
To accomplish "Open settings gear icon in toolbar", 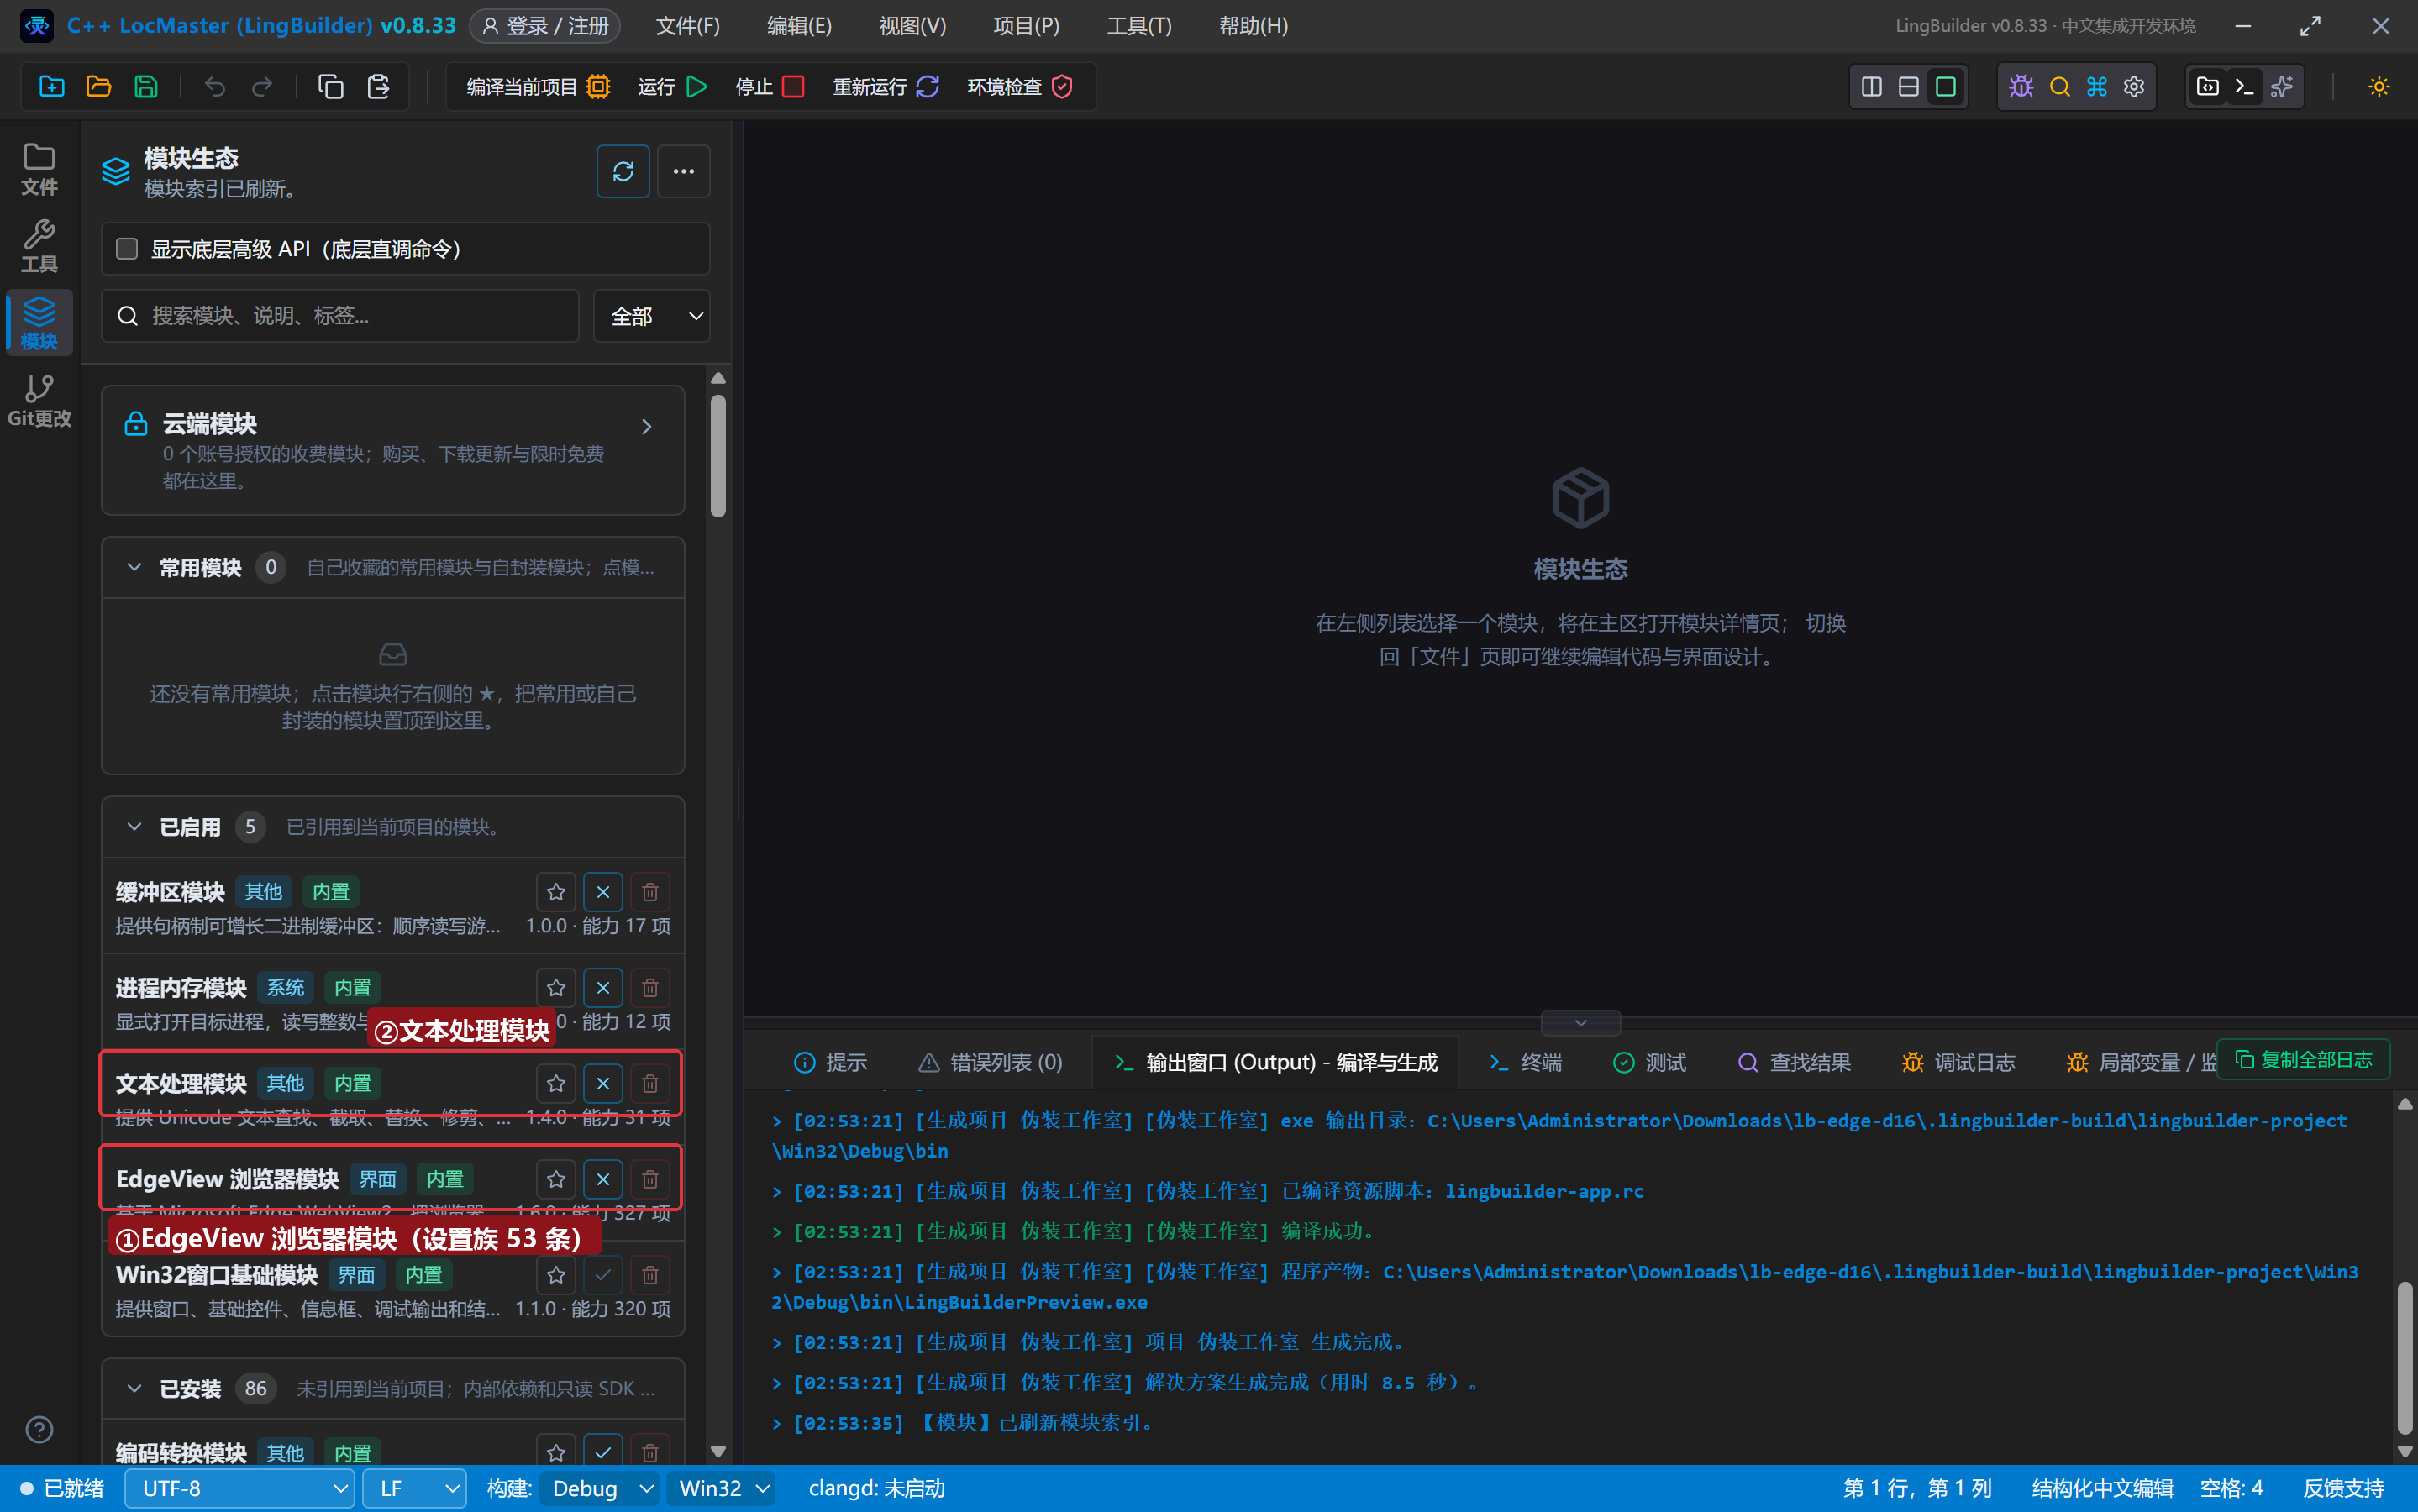I will [x=2134, y=87].
